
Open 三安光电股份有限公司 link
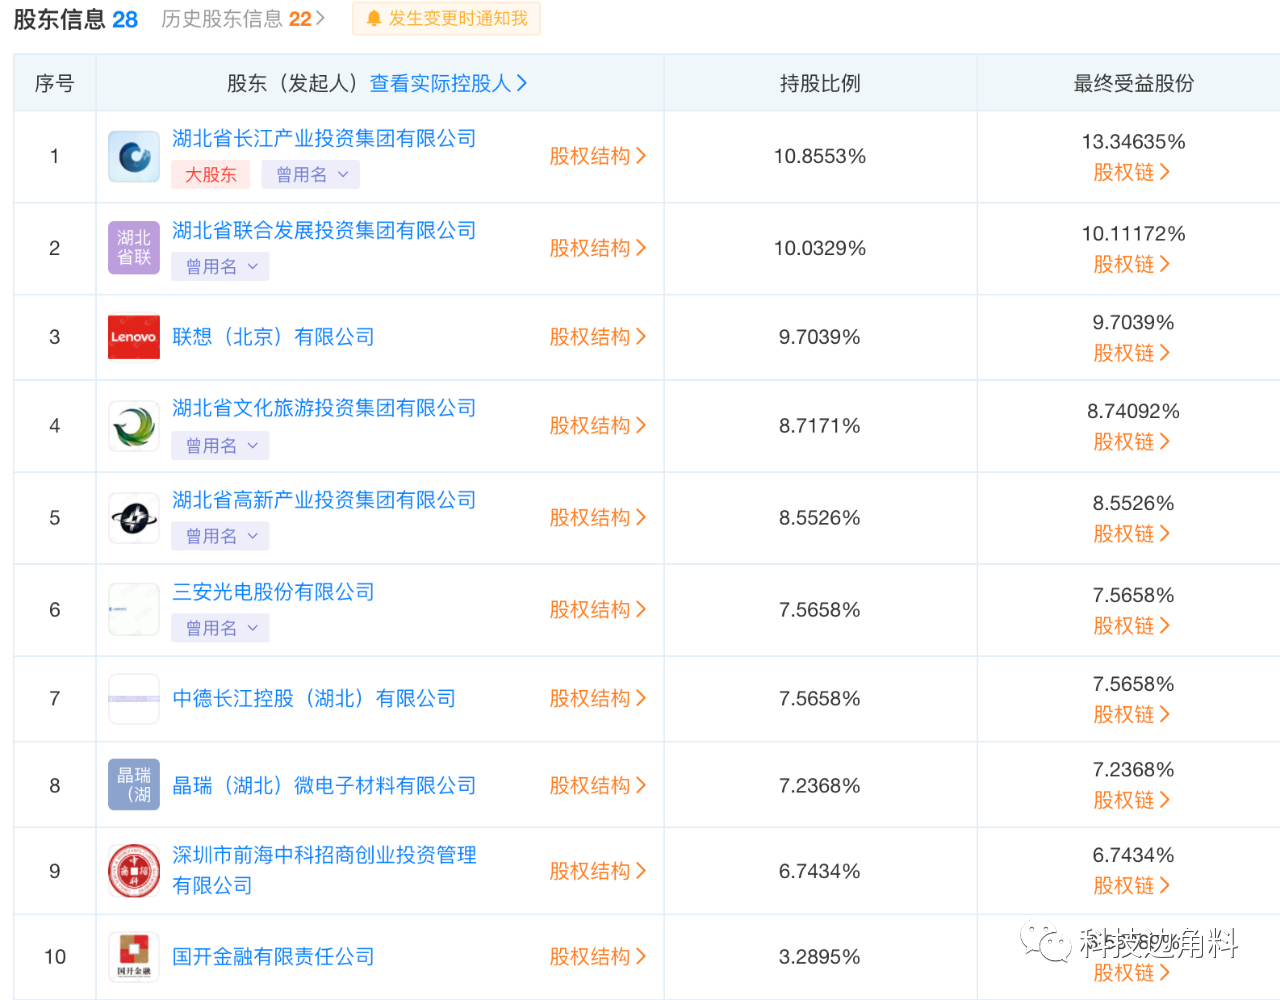coord(273,592)
